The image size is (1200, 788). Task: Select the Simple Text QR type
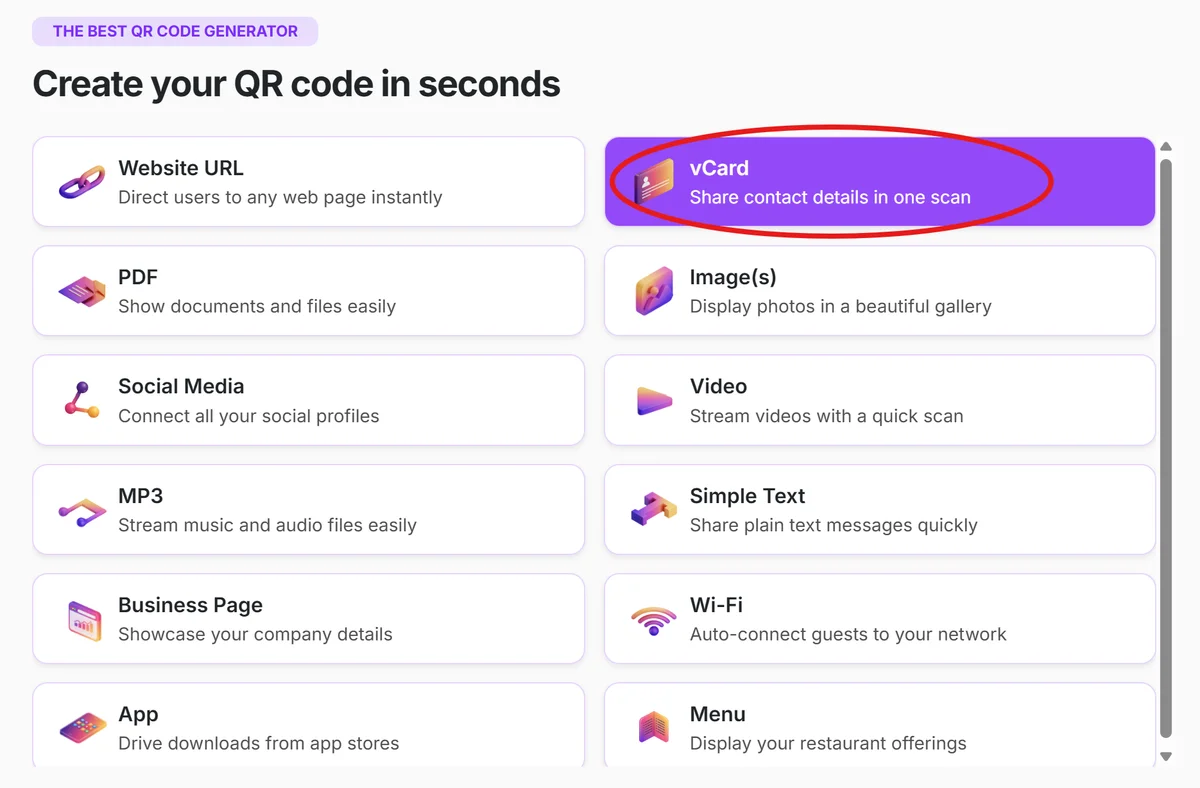tap(879, 509)
